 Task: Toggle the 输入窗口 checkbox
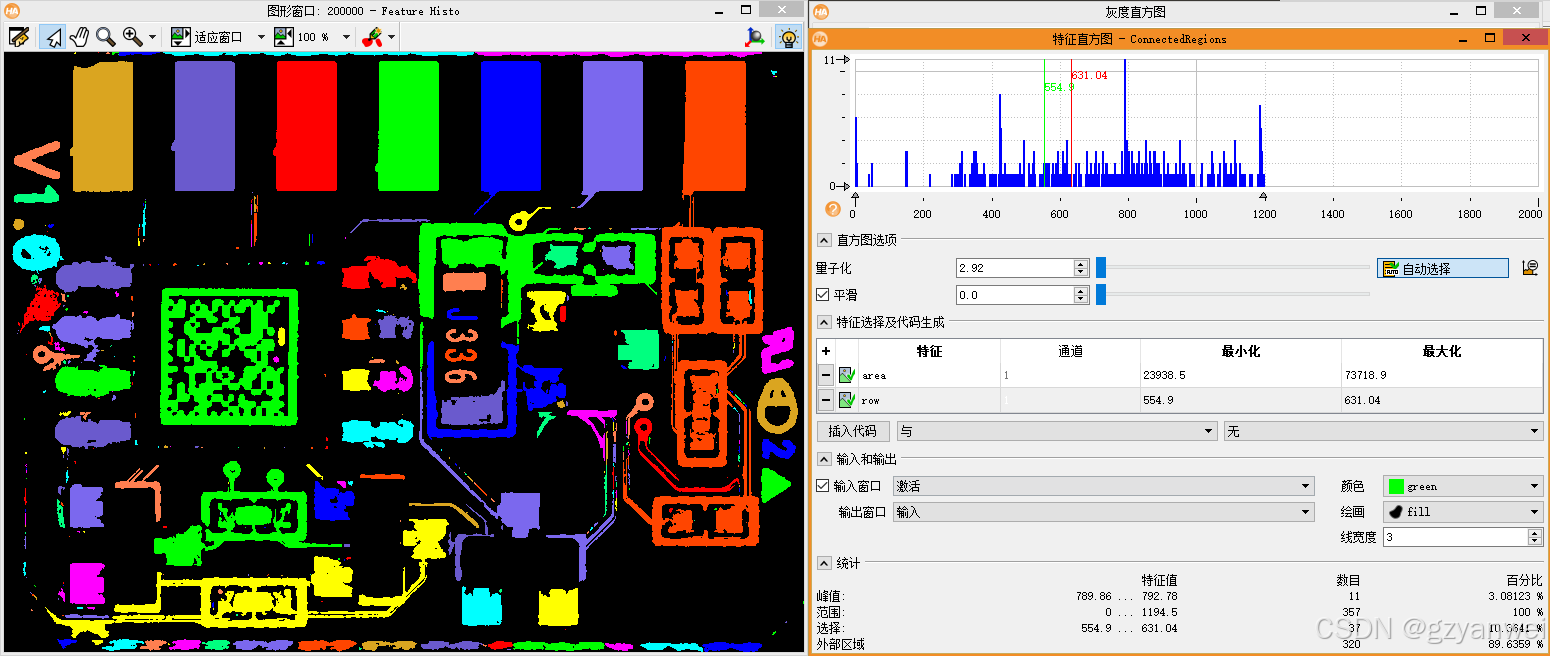click(823, 486)
